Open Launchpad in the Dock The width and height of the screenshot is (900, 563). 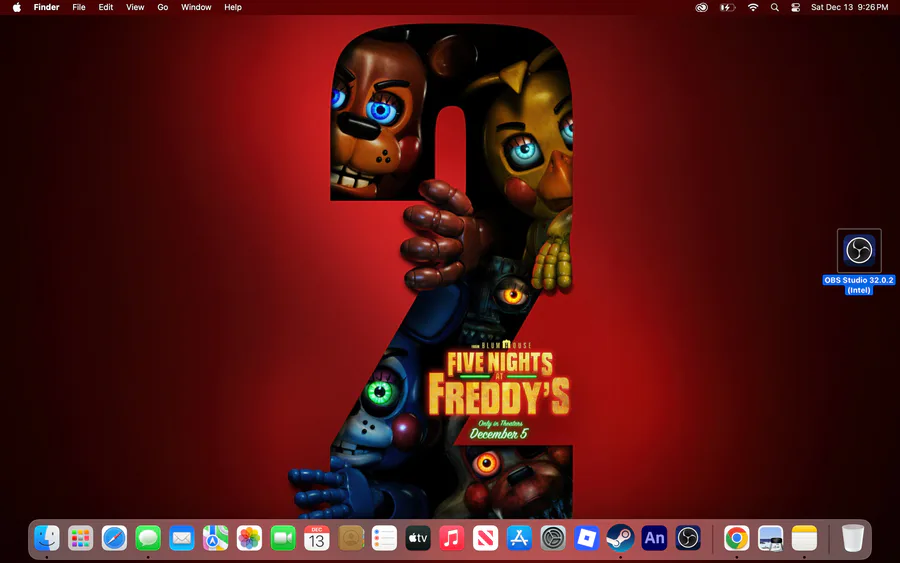tap(80, 538)
